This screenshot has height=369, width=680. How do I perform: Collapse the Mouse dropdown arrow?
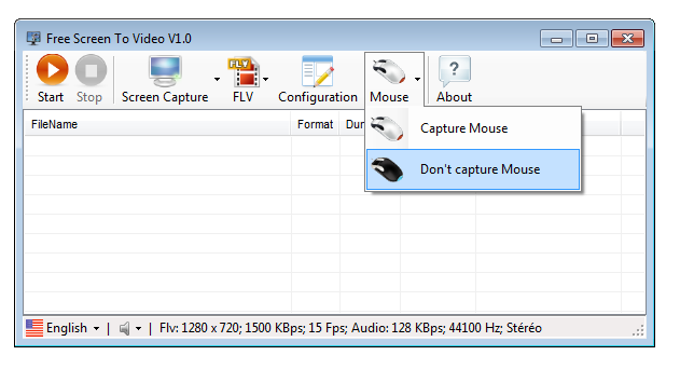[417, 79]
